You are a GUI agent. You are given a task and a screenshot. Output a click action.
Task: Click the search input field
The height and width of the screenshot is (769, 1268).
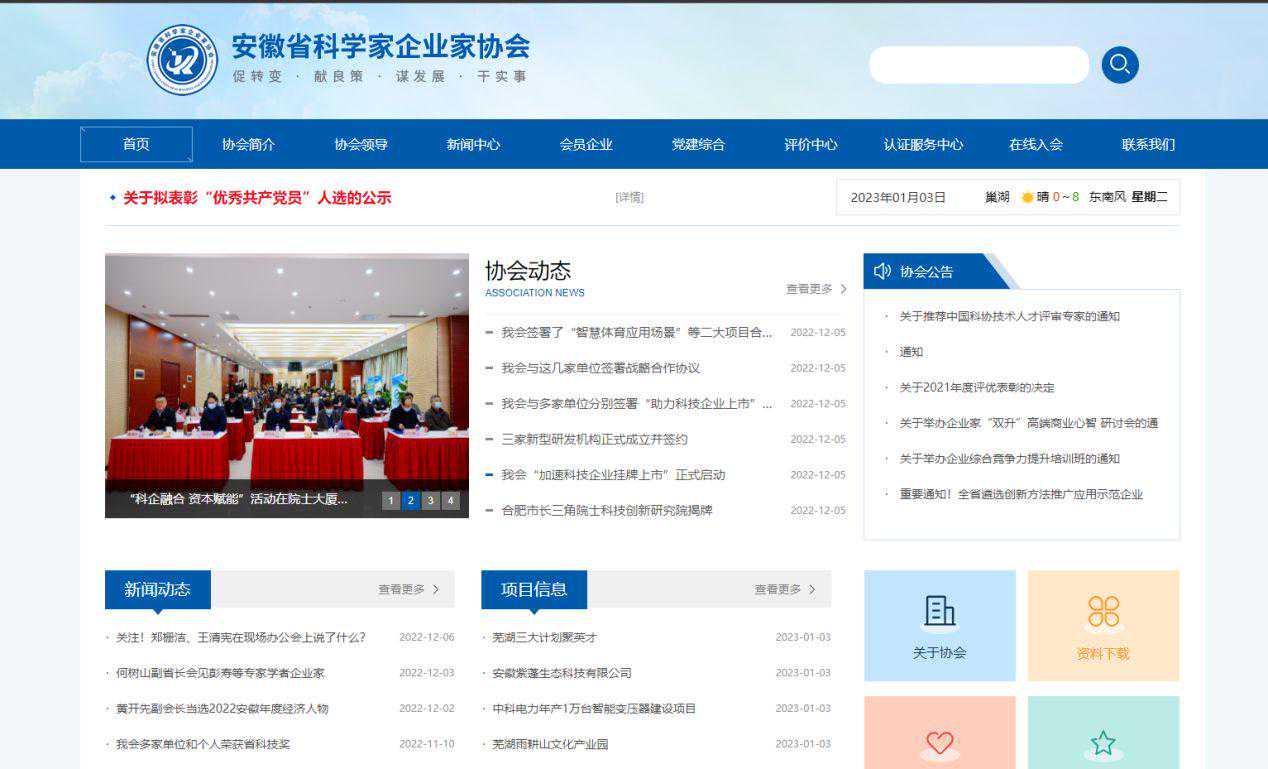tap(978, 65)
